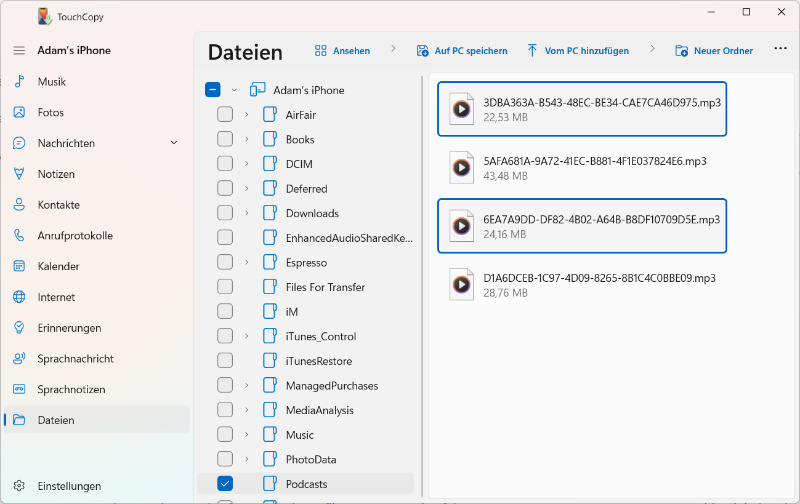The height and width of the screenshot is (504, 800).
Task: Click the Neuer Ordner button
Action: coord(713,51)
